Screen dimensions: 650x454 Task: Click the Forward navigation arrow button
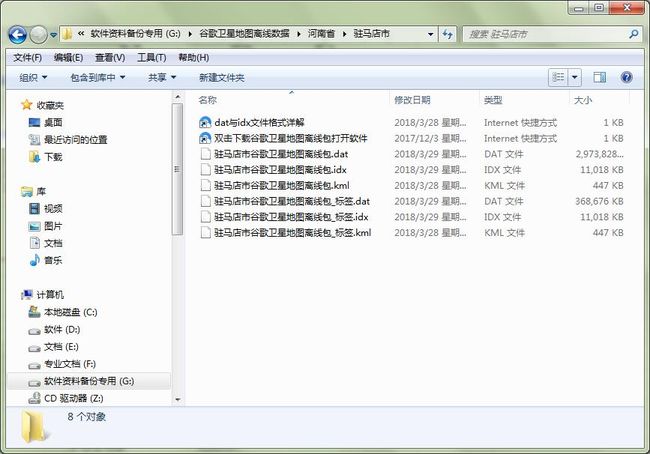coord(38,34)
